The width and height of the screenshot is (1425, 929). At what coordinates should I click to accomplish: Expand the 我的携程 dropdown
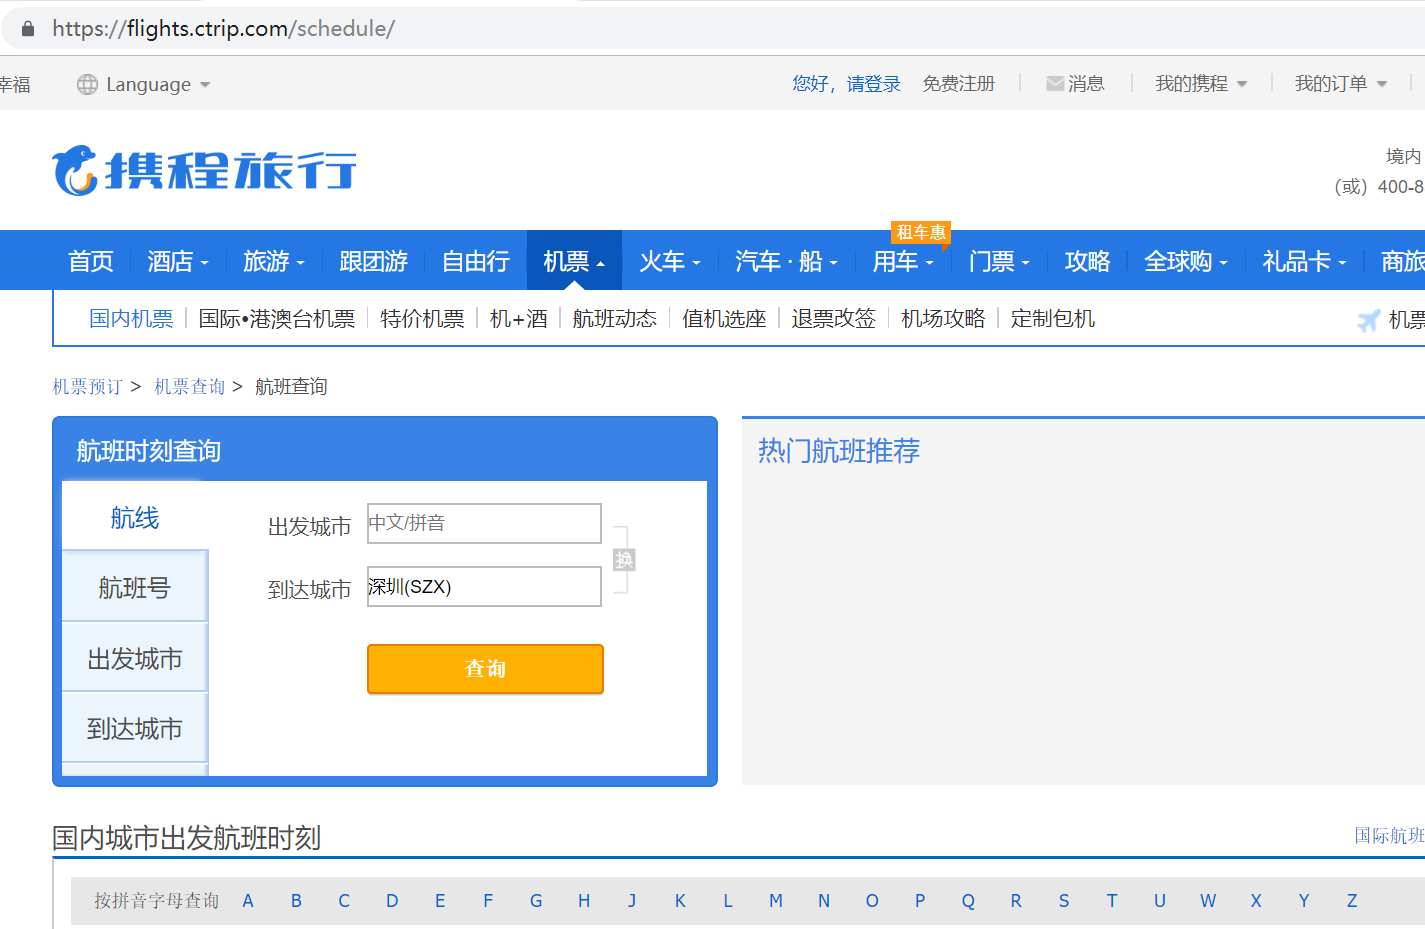point(1200,84)
